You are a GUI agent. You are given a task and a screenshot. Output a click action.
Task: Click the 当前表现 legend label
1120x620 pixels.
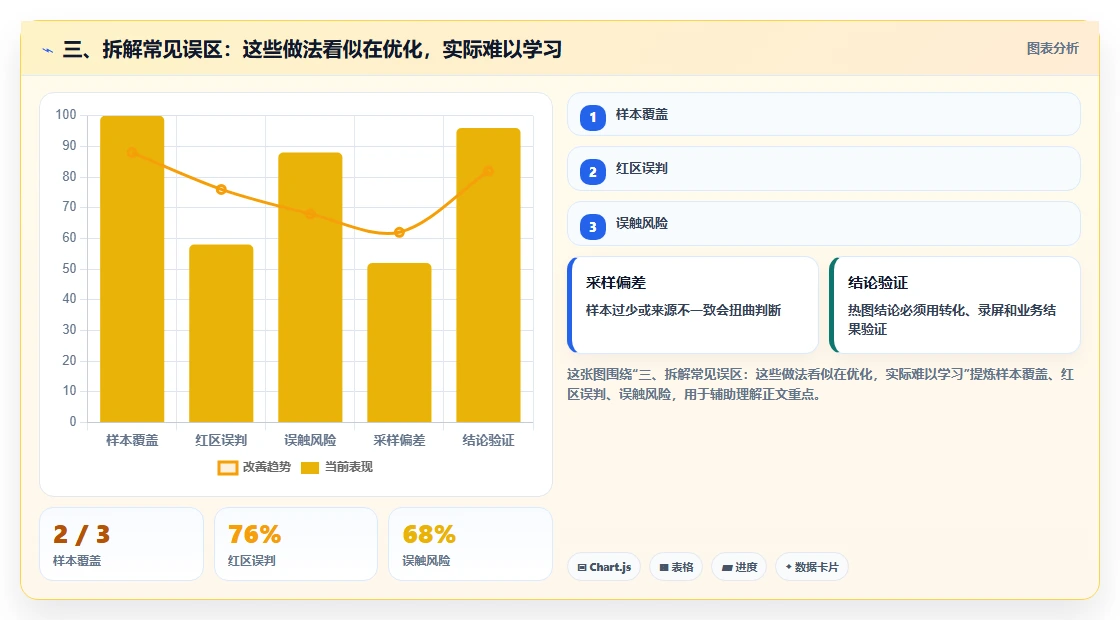coord(349,466)
